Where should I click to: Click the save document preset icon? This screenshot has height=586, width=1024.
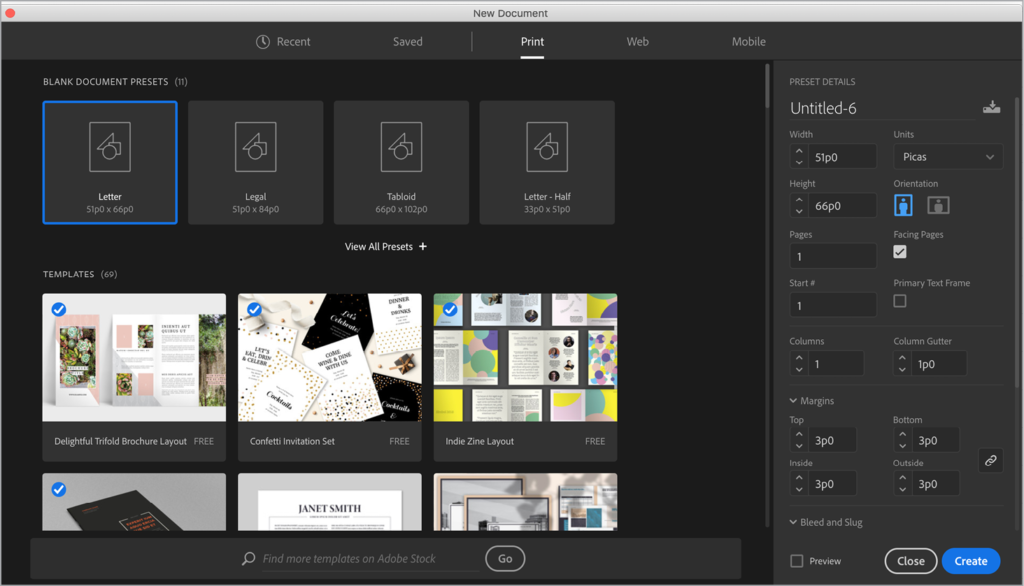click(991, 108)
